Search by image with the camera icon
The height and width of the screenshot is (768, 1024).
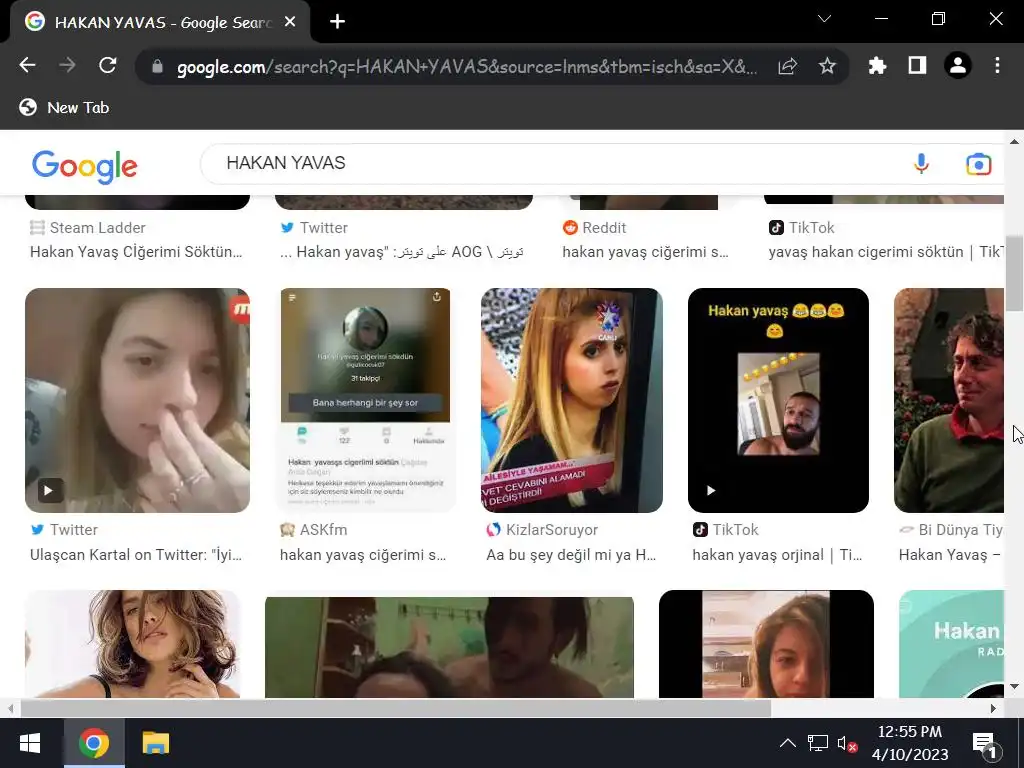(978, 164)
